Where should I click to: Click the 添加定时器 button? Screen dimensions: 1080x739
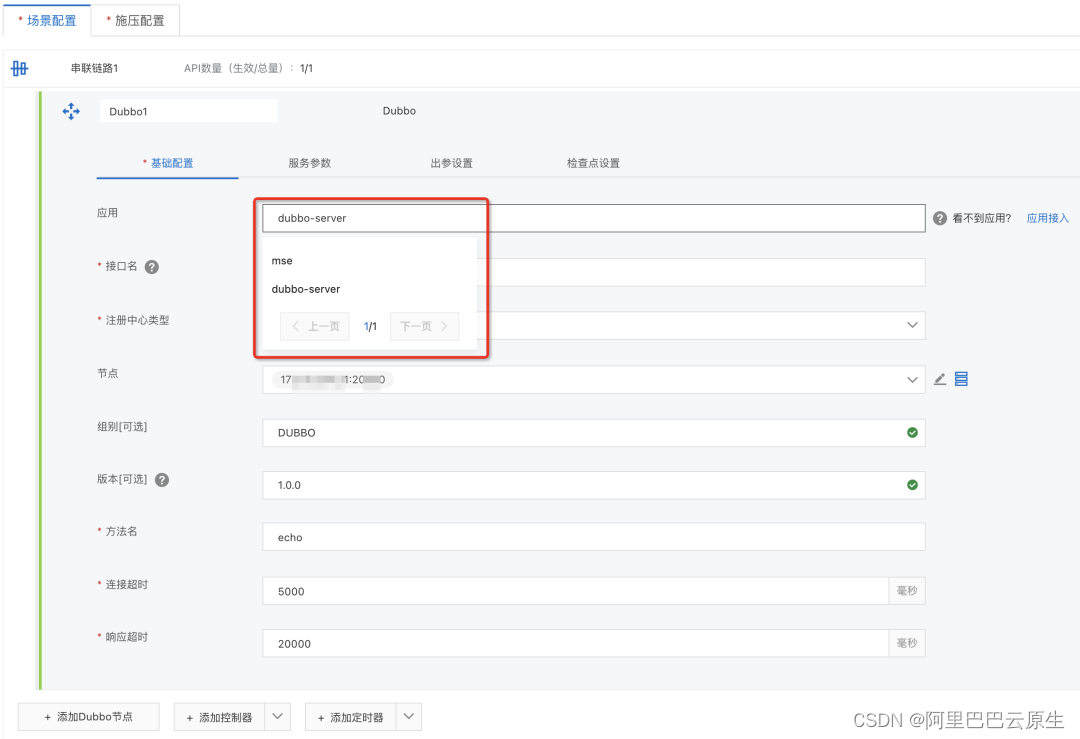[351, 717]
